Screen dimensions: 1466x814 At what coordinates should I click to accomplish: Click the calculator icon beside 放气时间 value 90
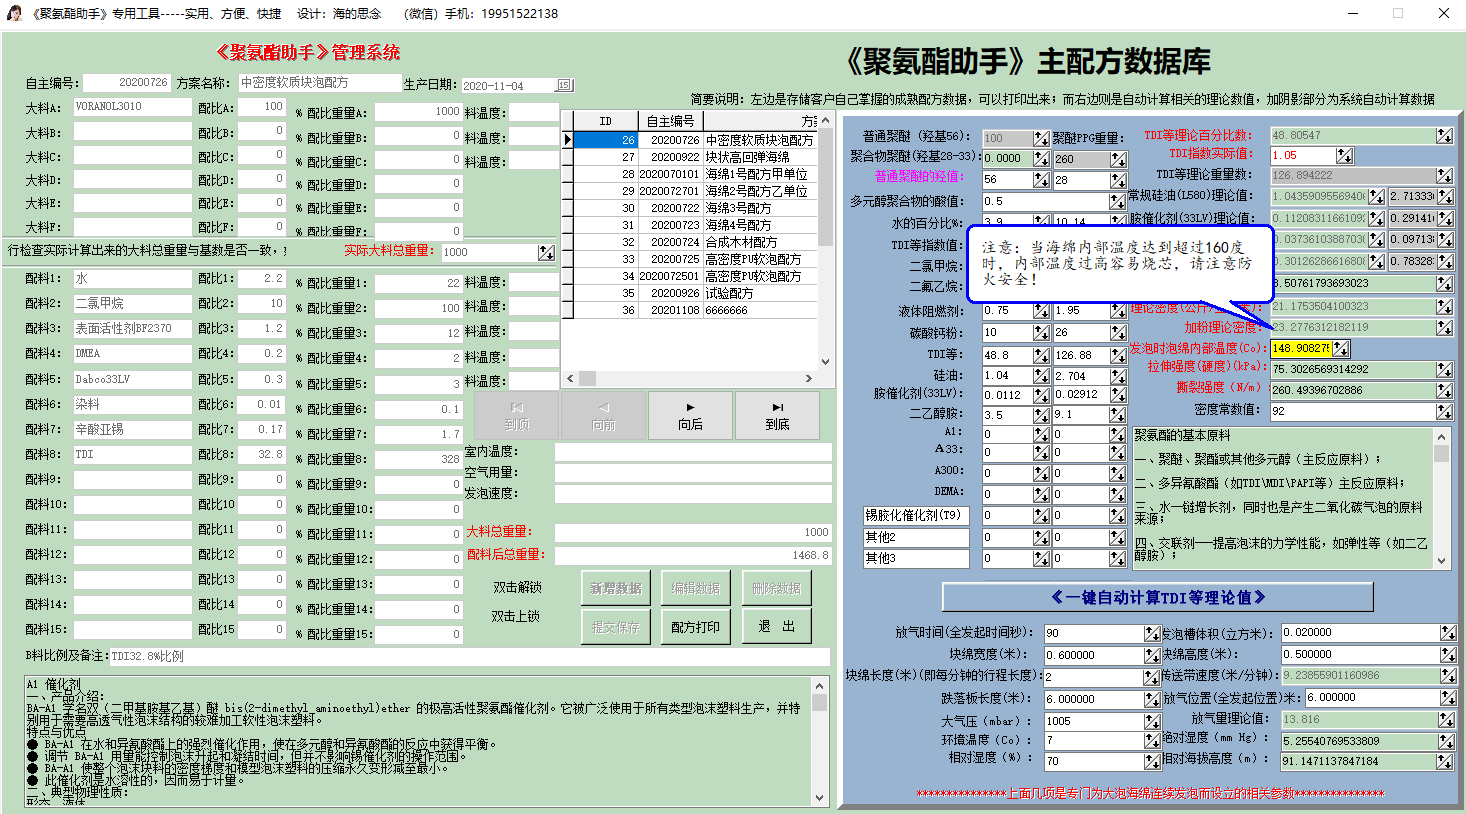coord(1152,633)
